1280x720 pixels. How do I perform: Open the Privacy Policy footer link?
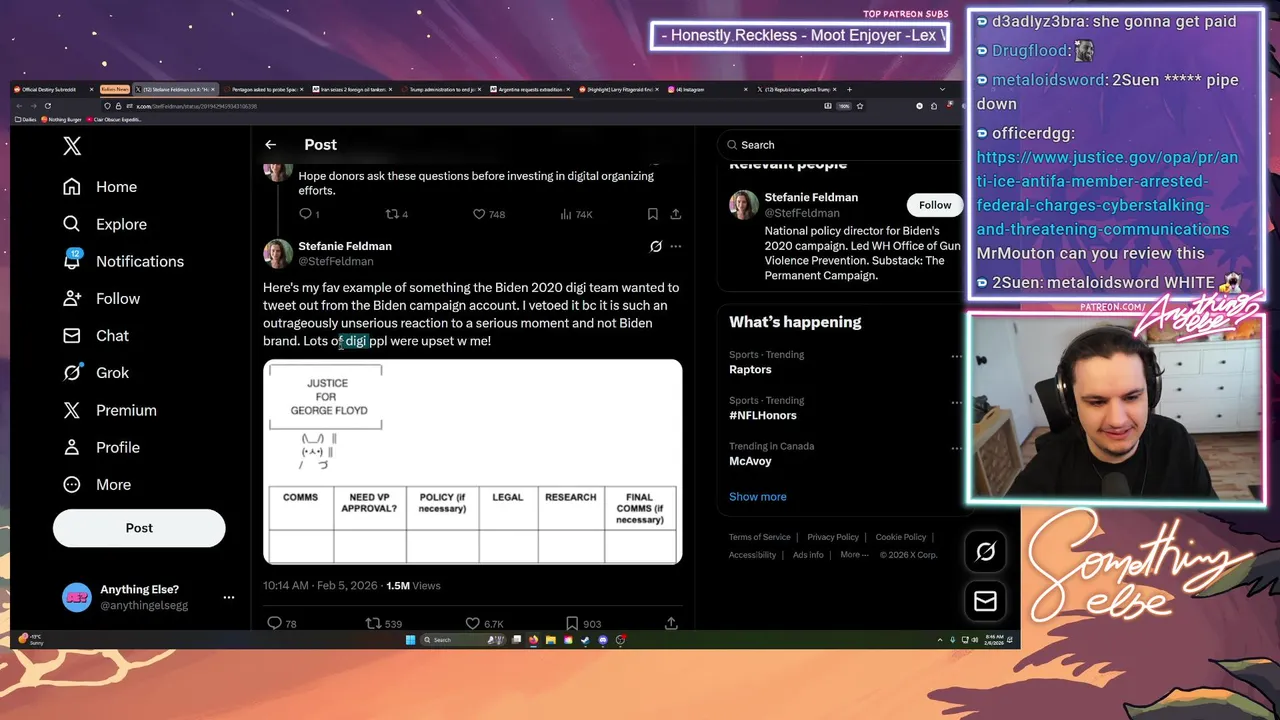[833, 537]
